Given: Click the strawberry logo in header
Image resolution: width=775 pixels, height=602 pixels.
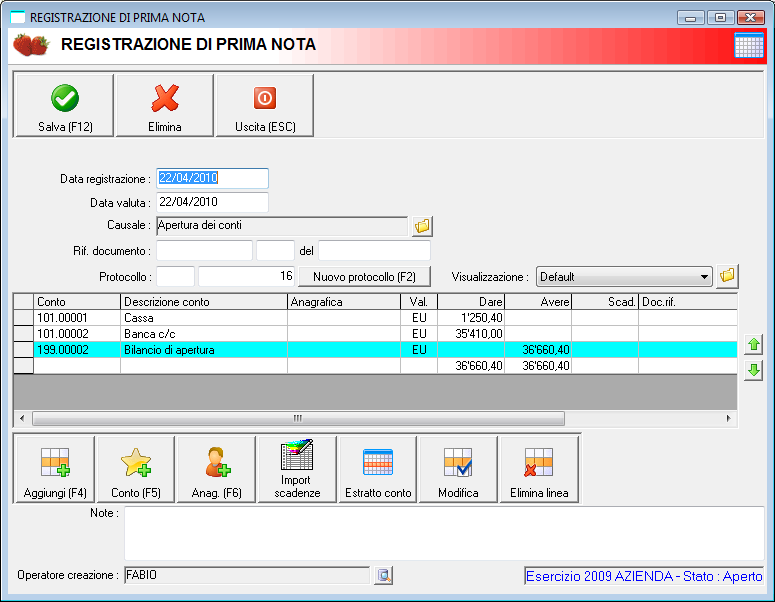Looking at the screenshot, I should [31, 44].
